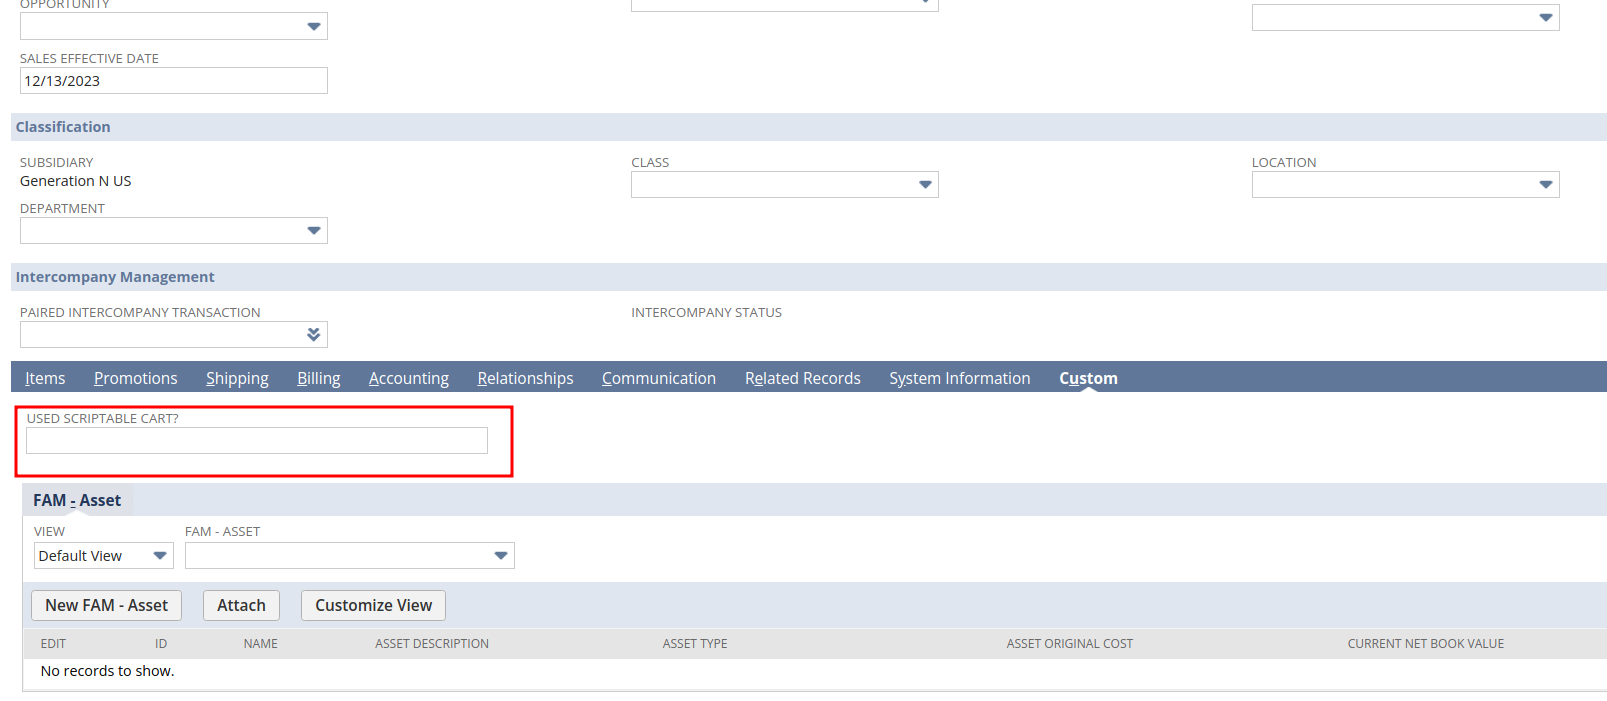This screenshot has height=701, width=1607.
Task: View the Communication tab
Action: click(658, 378)
